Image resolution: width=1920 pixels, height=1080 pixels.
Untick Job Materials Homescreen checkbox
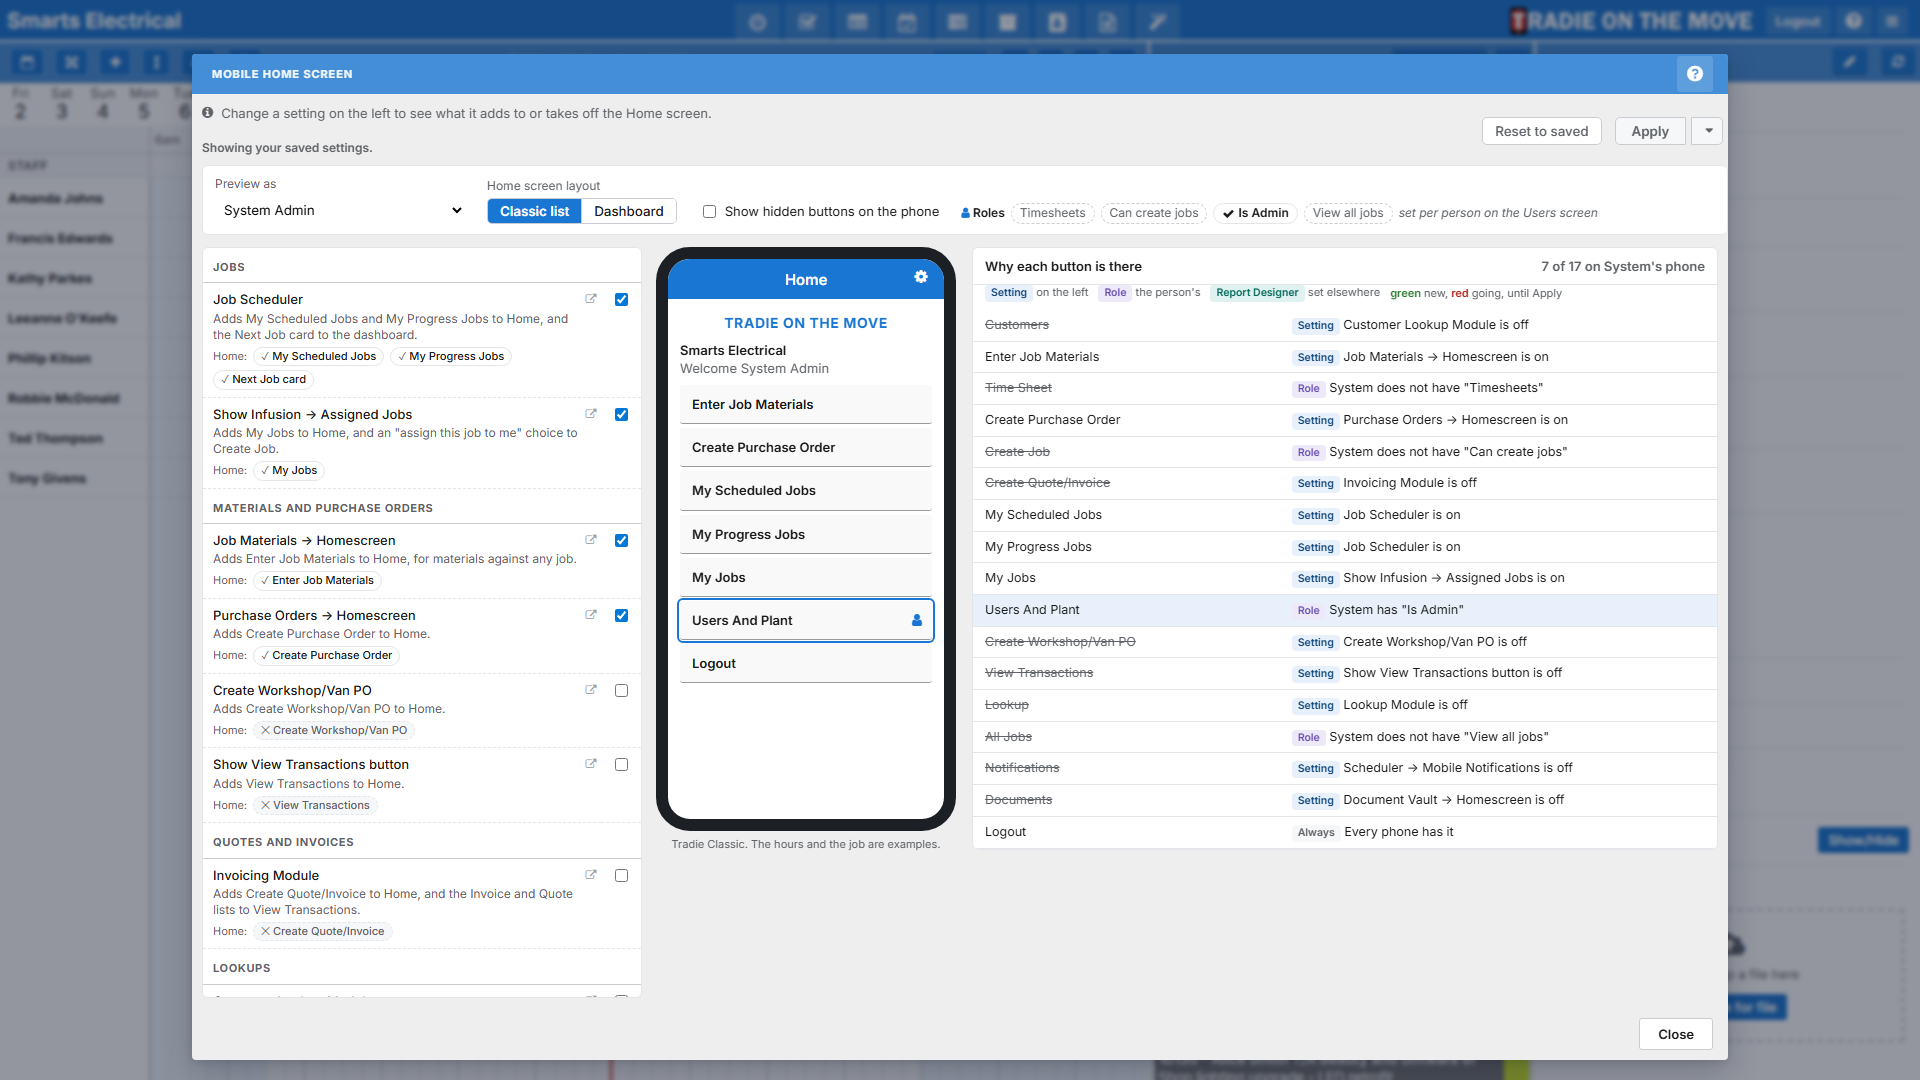(x=622, y=540)
